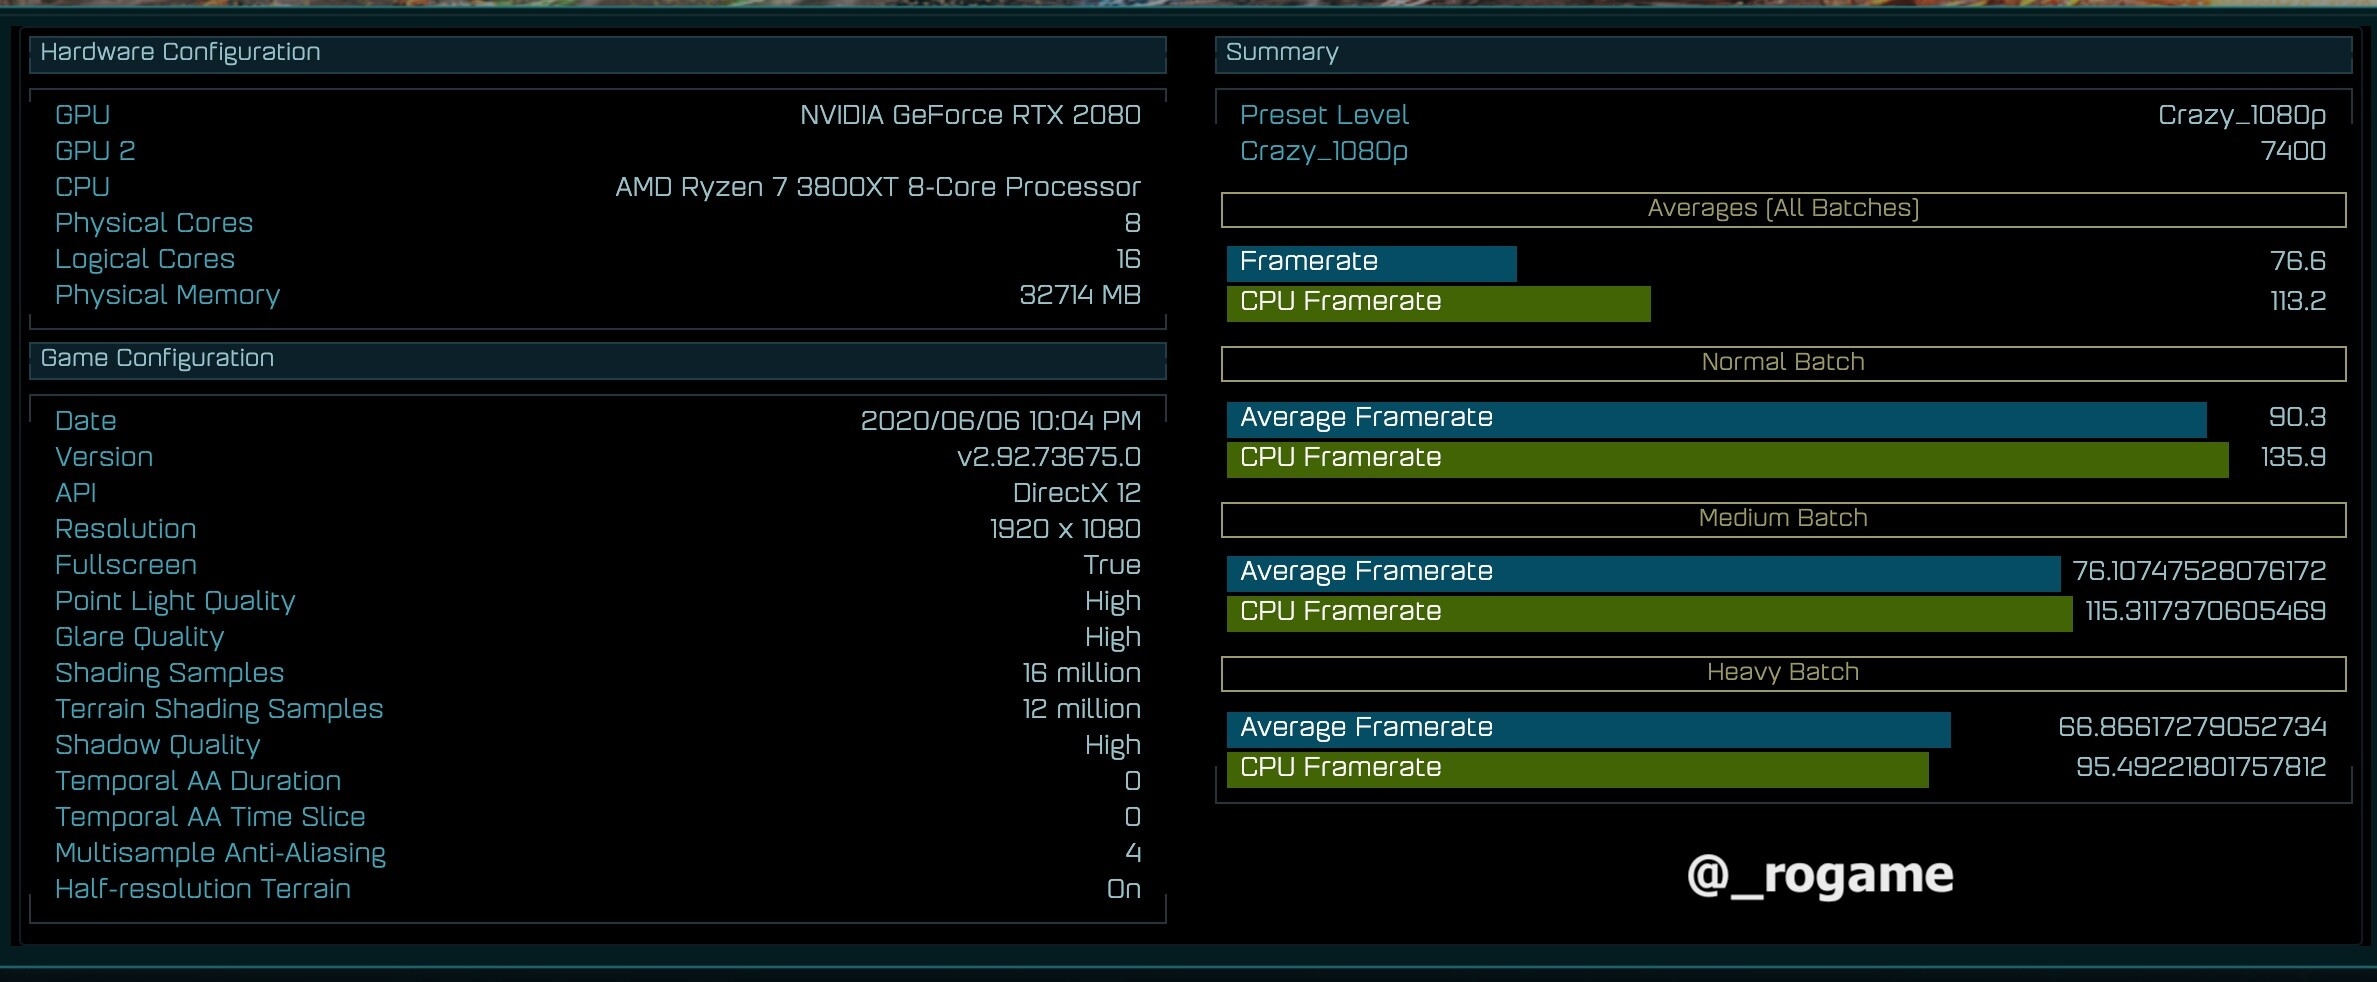Viewport: 2377px width, 982px height.
Task: Click the green CPU Framerate bar under Averages
Action: (1437, 303)
